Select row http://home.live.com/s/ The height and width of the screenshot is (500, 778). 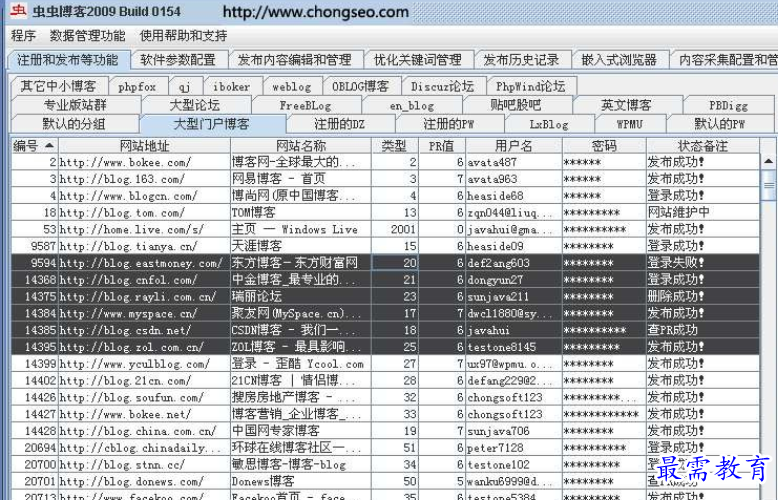385,230
